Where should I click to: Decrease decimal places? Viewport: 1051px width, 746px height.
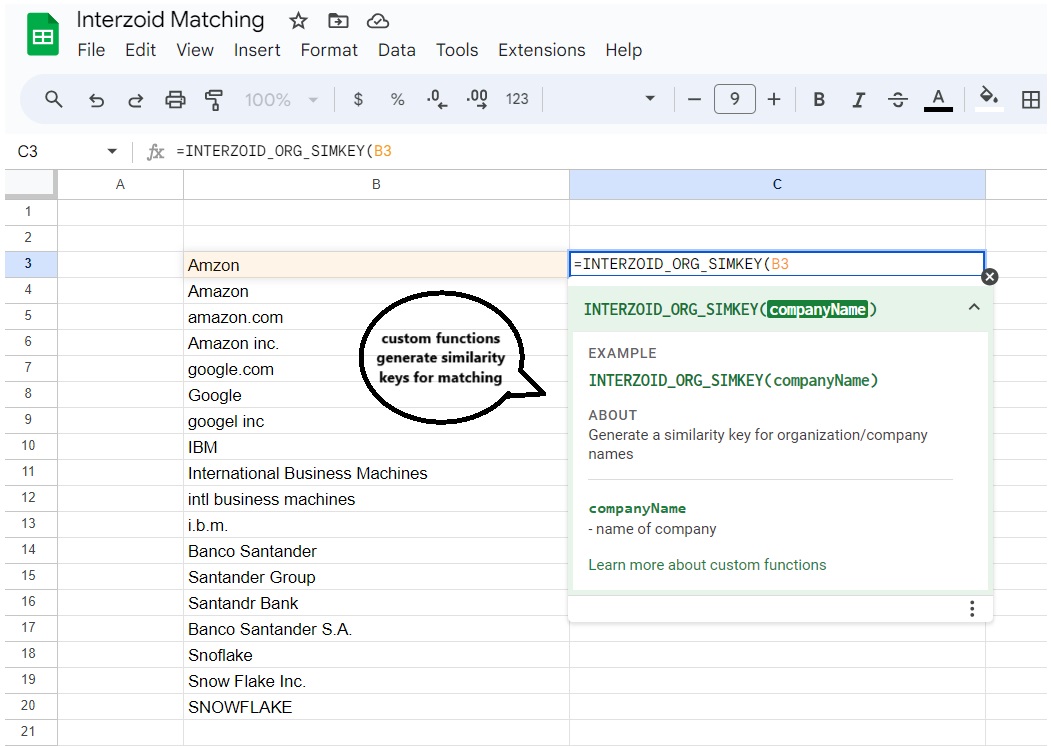pyautogui.click(x=436, y=100)
